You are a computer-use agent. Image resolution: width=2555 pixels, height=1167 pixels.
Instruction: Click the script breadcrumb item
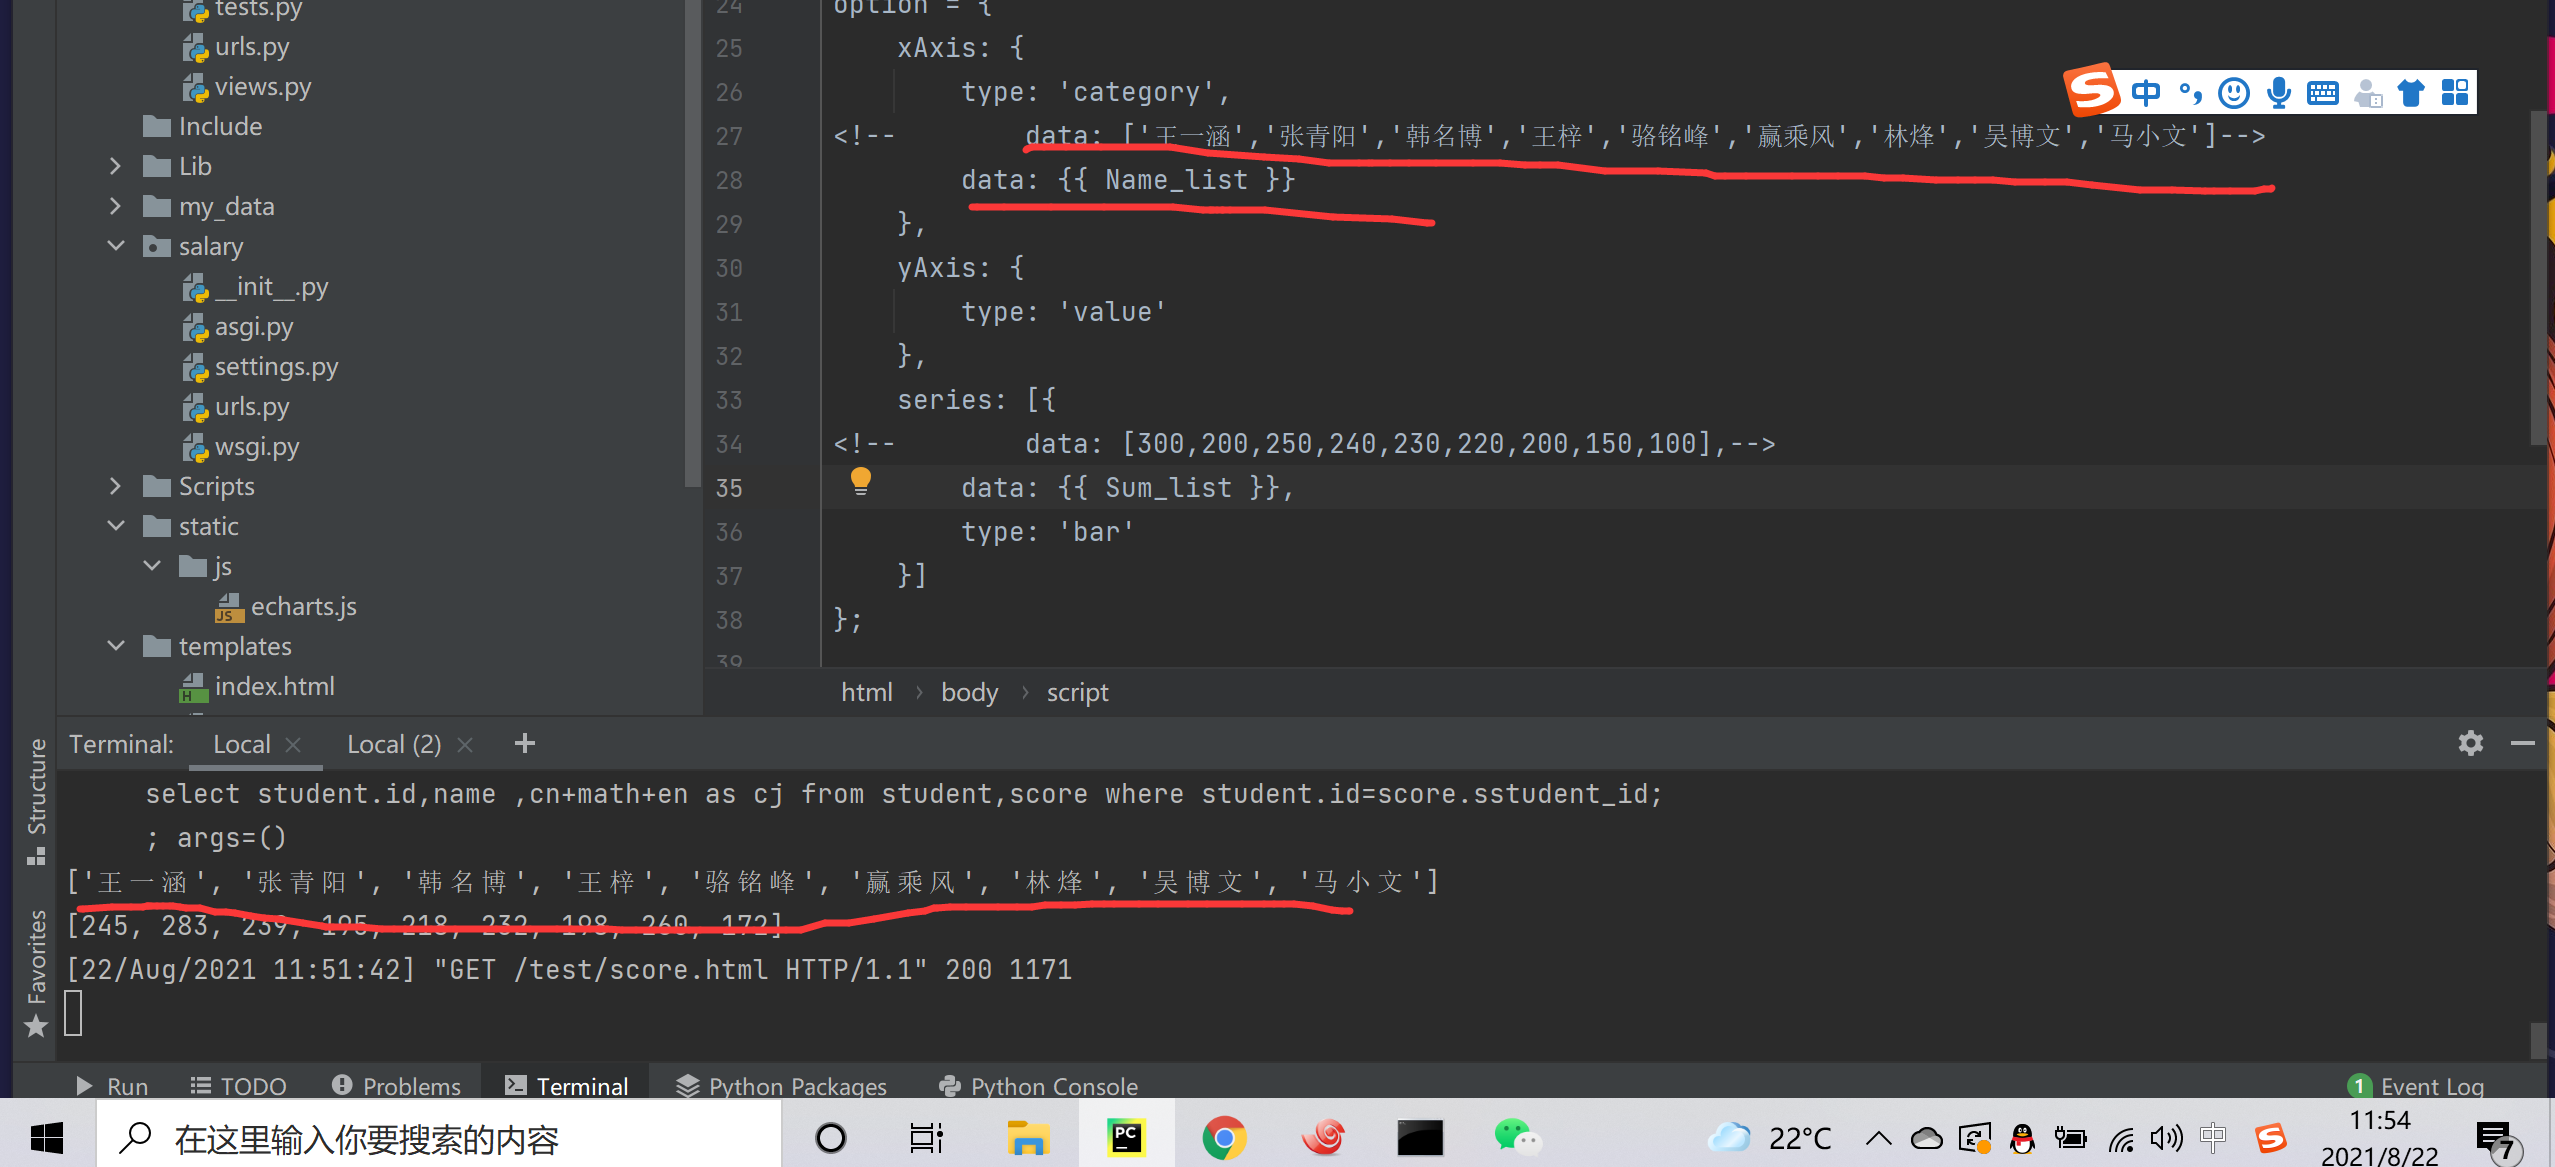[1077, 692]
